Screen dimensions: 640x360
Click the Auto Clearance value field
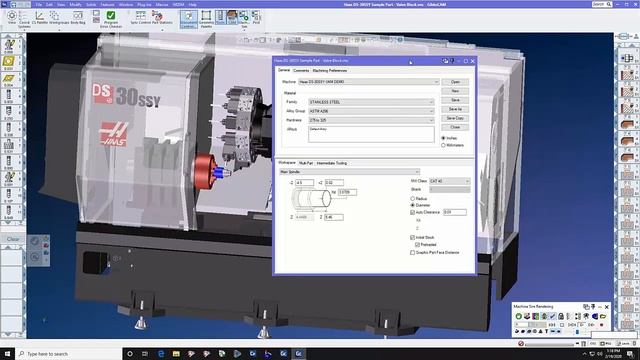coord(455,212)
